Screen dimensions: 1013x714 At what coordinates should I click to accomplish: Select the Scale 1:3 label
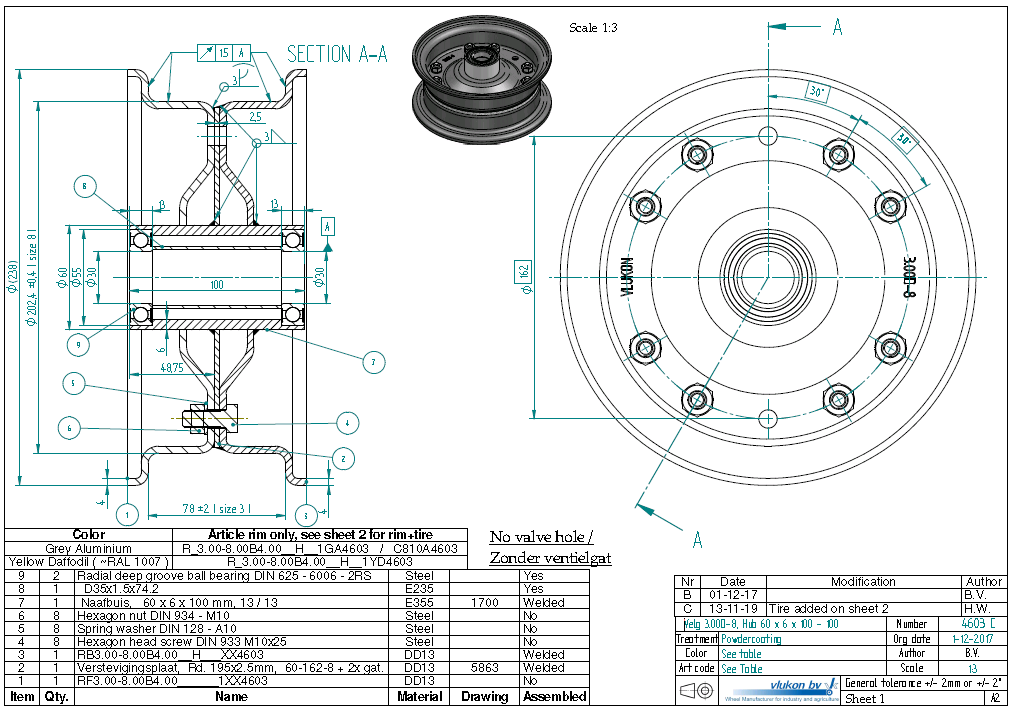pyautogui.click(x=593, y=28)
